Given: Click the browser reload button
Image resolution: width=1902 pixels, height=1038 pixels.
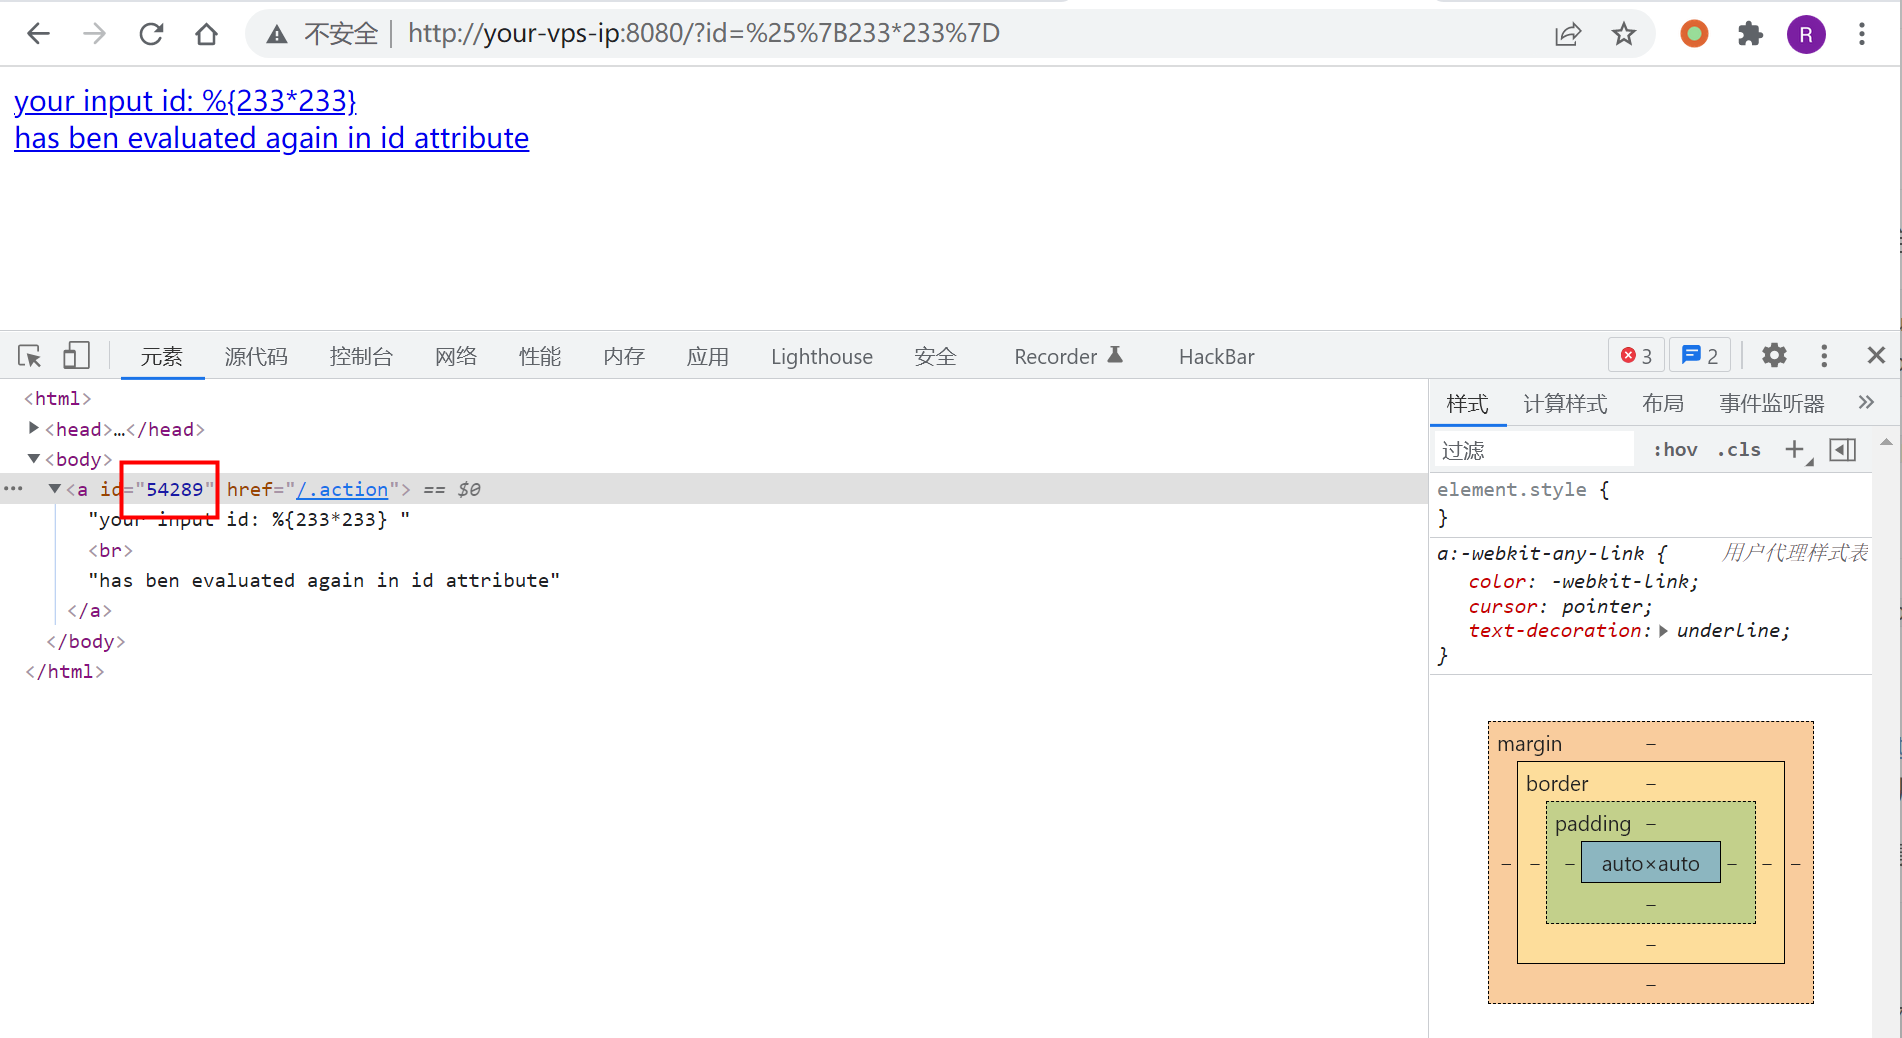Looking at the screenshot, I should point(151,34).
